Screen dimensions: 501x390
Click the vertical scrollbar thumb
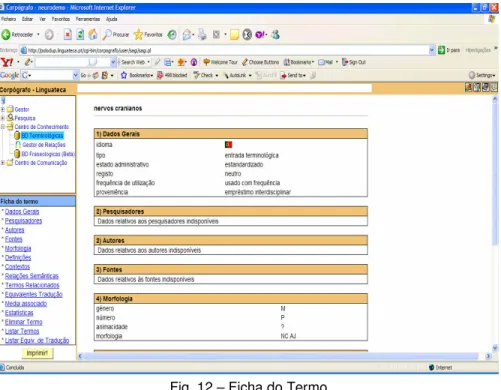tap(495, 173)
